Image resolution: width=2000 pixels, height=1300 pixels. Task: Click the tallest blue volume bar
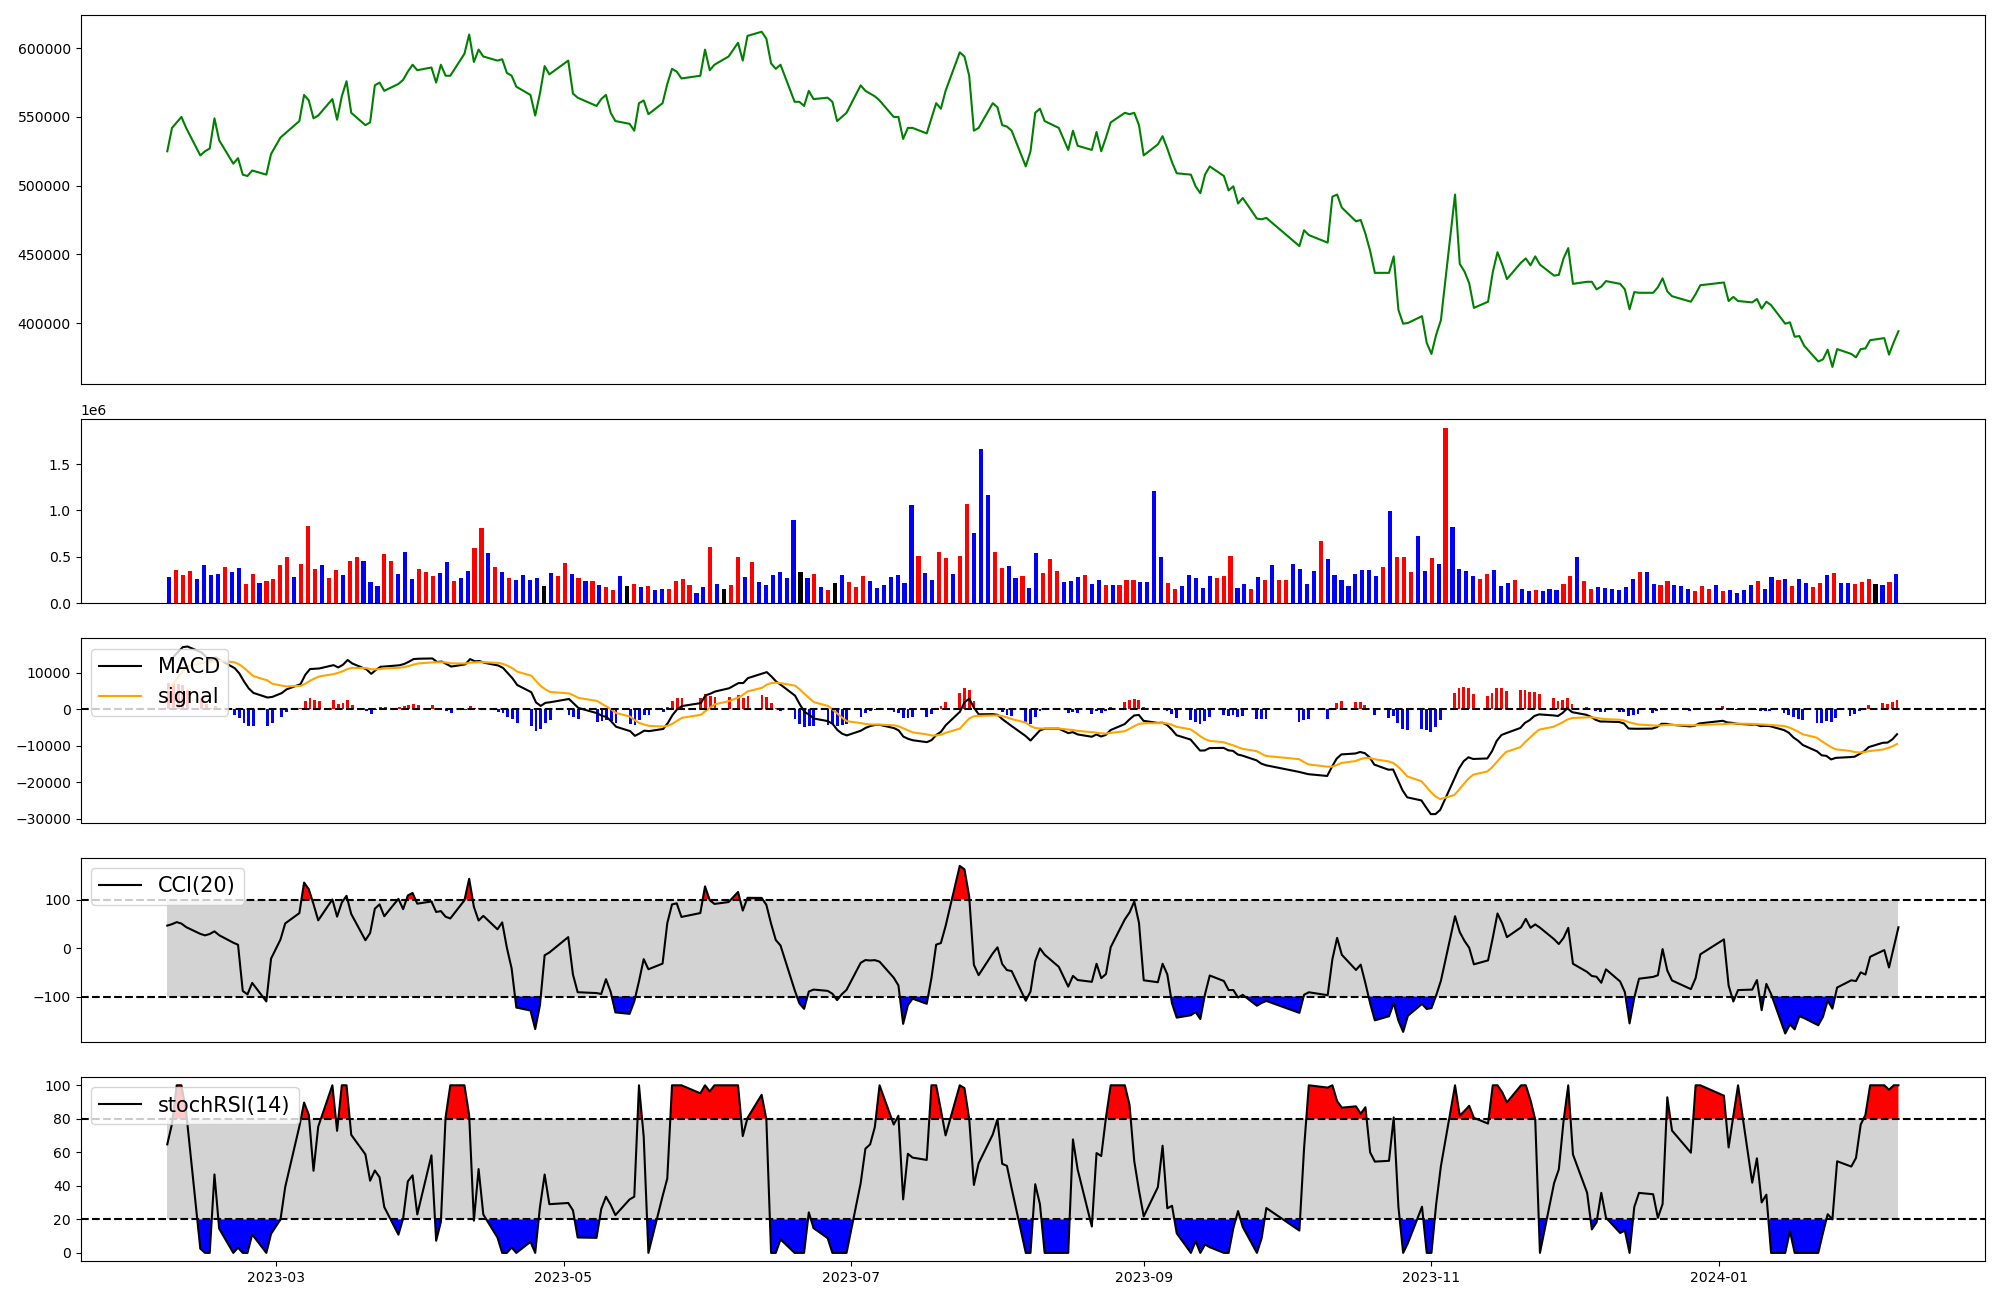[x=981, y=526]
